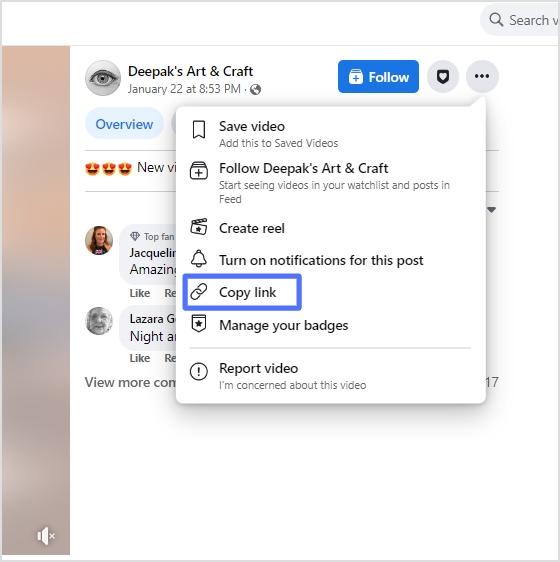Click the star badge icon in menu
The height and width of the screenshot is (562, 560).
tap(199, 324)
